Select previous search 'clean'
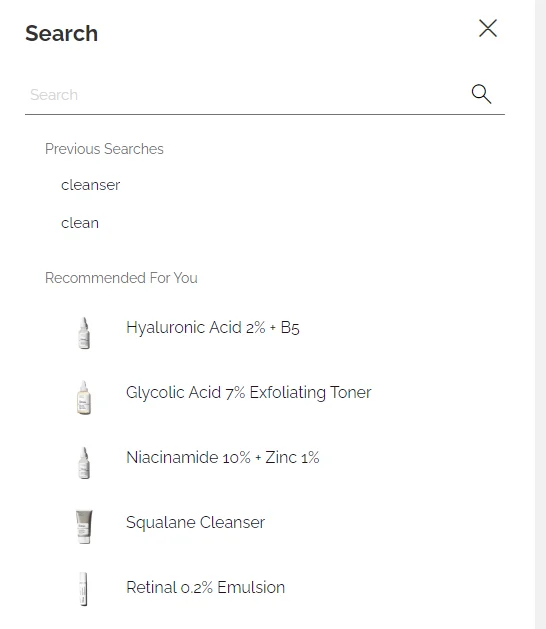Screen dimensions: 546x629 tap(80, 223)
